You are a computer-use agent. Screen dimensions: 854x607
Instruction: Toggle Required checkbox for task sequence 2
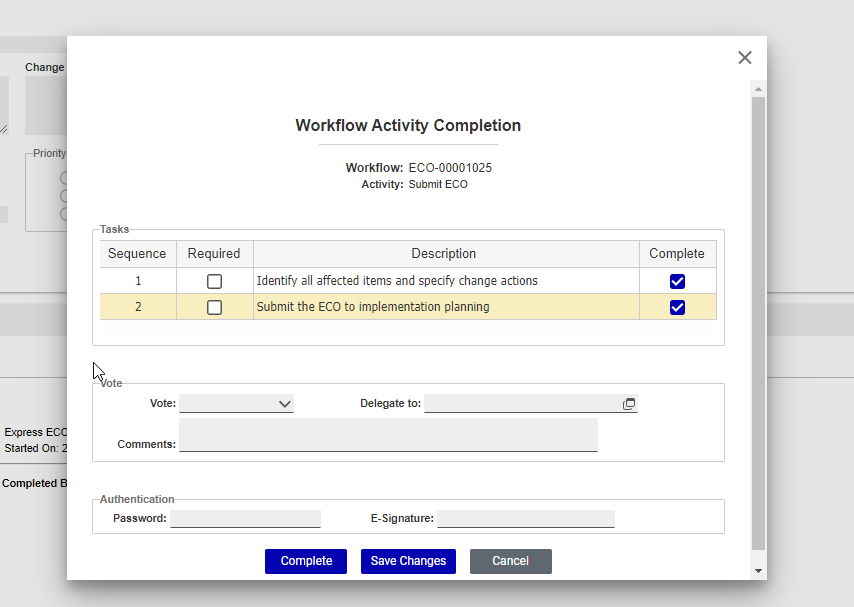(215, 307)
